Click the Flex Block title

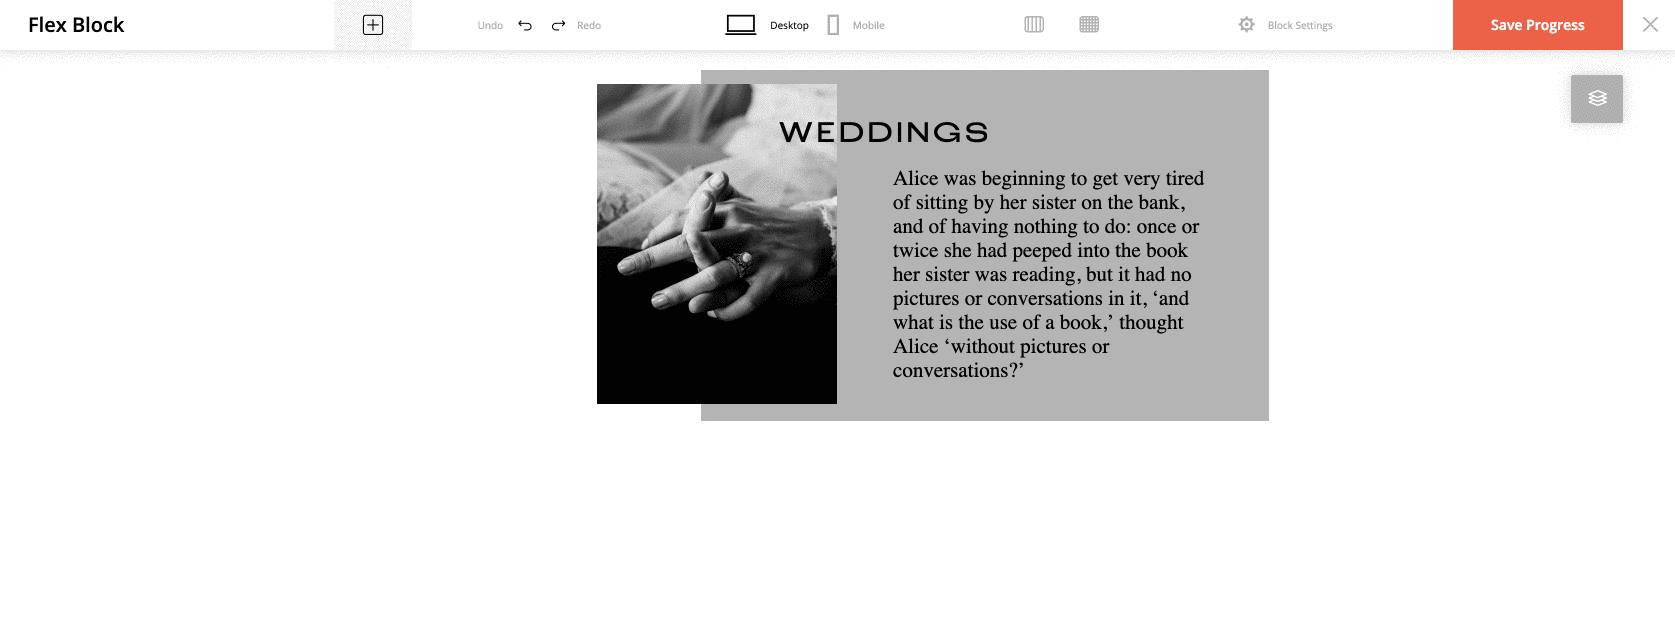click(x=76, y=25)
